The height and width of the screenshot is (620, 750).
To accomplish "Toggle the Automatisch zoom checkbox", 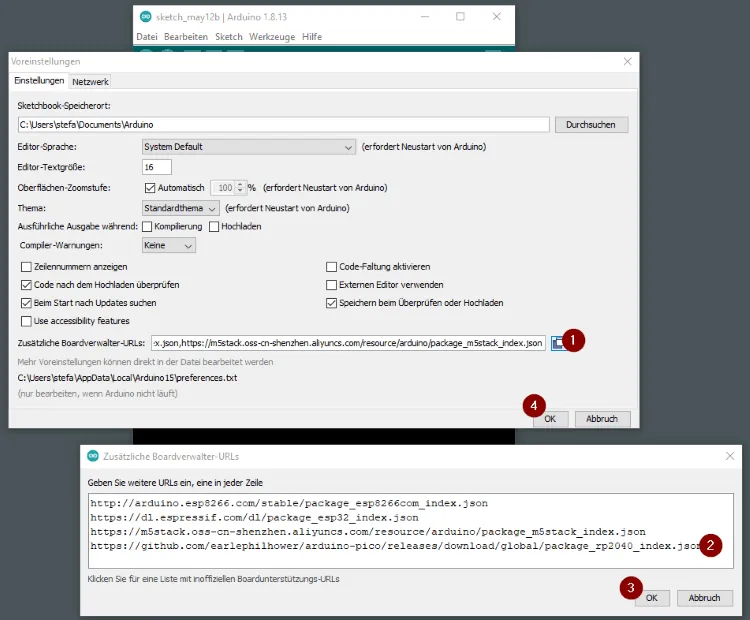I will click(150, 188).
